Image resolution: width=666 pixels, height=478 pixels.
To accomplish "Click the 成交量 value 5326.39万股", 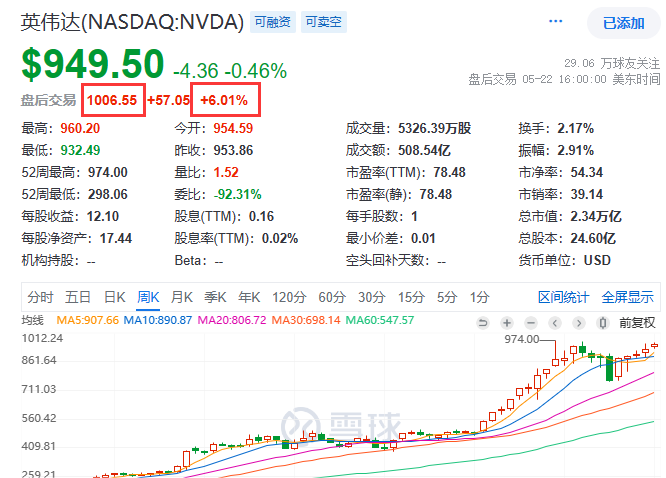I will pos(435,128).
